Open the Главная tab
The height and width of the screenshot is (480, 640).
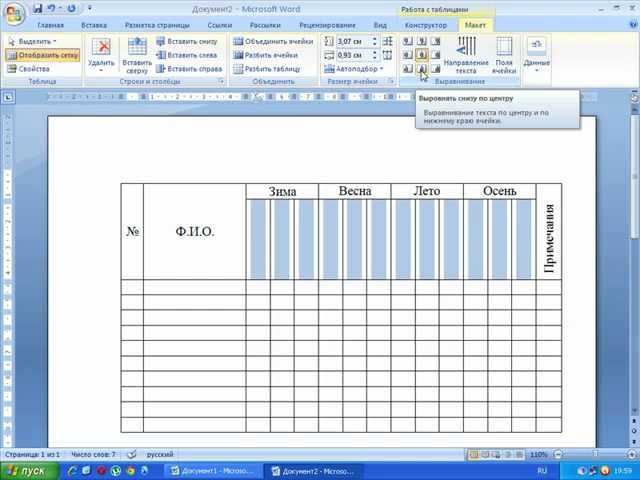pyautogui.click(x=50, y=25)
